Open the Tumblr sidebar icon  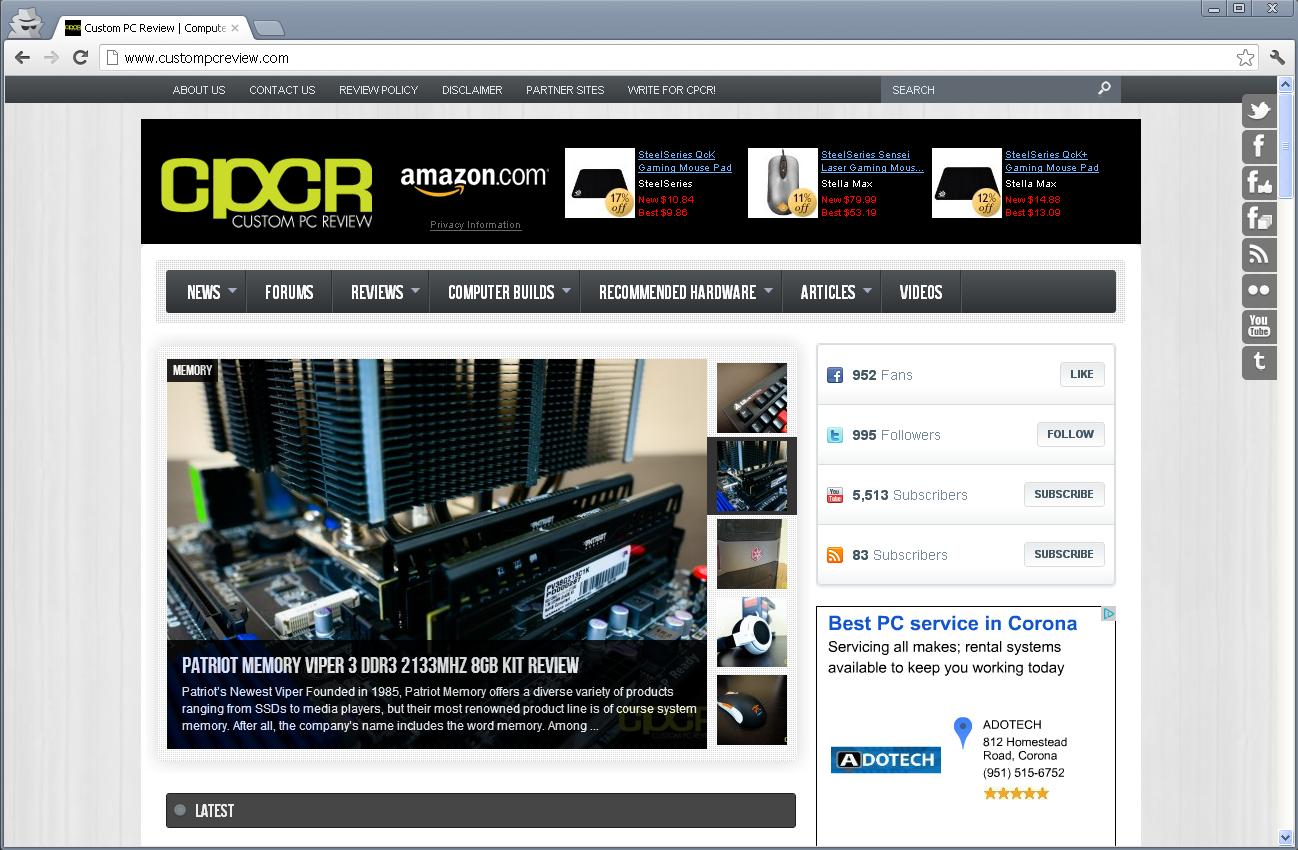tap(1259, 362)
